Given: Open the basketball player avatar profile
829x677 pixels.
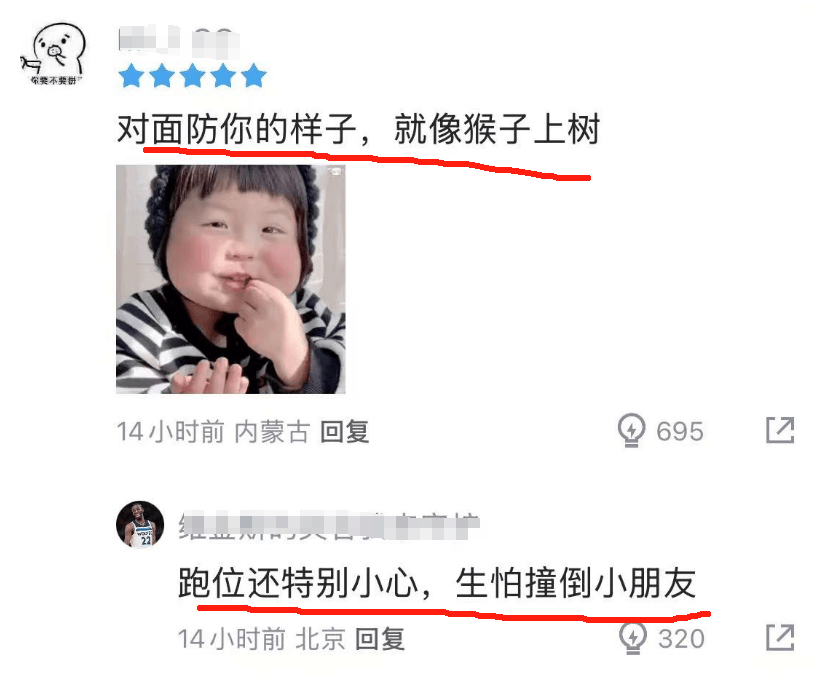Looking at the screenshot, I should [140, 525].
